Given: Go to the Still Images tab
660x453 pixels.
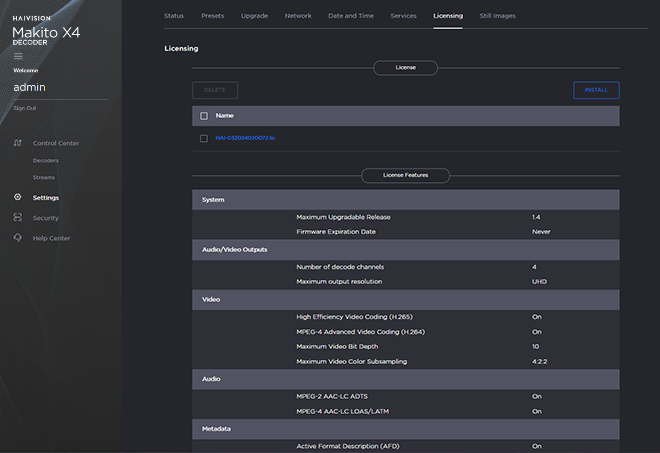Looking at the screenshot, I should coord(499,16).
